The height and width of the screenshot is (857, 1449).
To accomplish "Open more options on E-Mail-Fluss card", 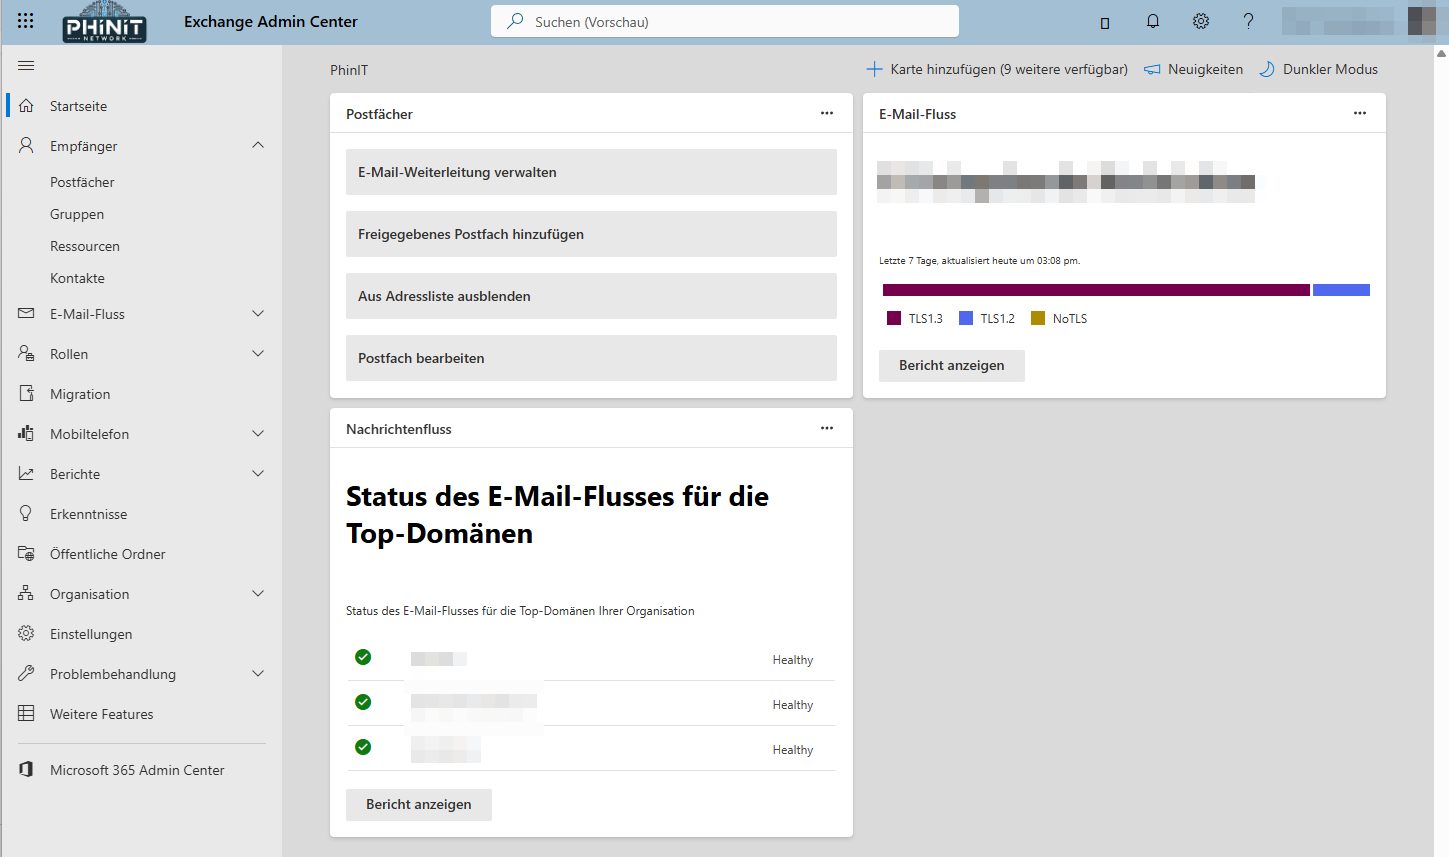I will pyautogui.click(x=1360, y=113).
